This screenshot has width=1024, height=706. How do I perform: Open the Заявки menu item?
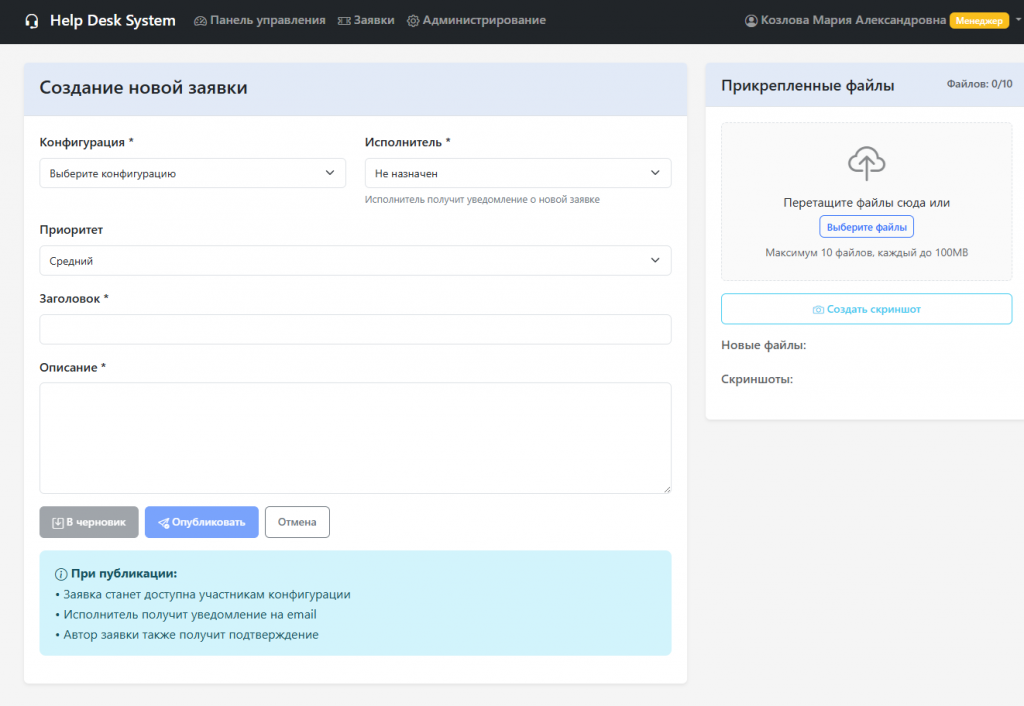click(366, 20)
